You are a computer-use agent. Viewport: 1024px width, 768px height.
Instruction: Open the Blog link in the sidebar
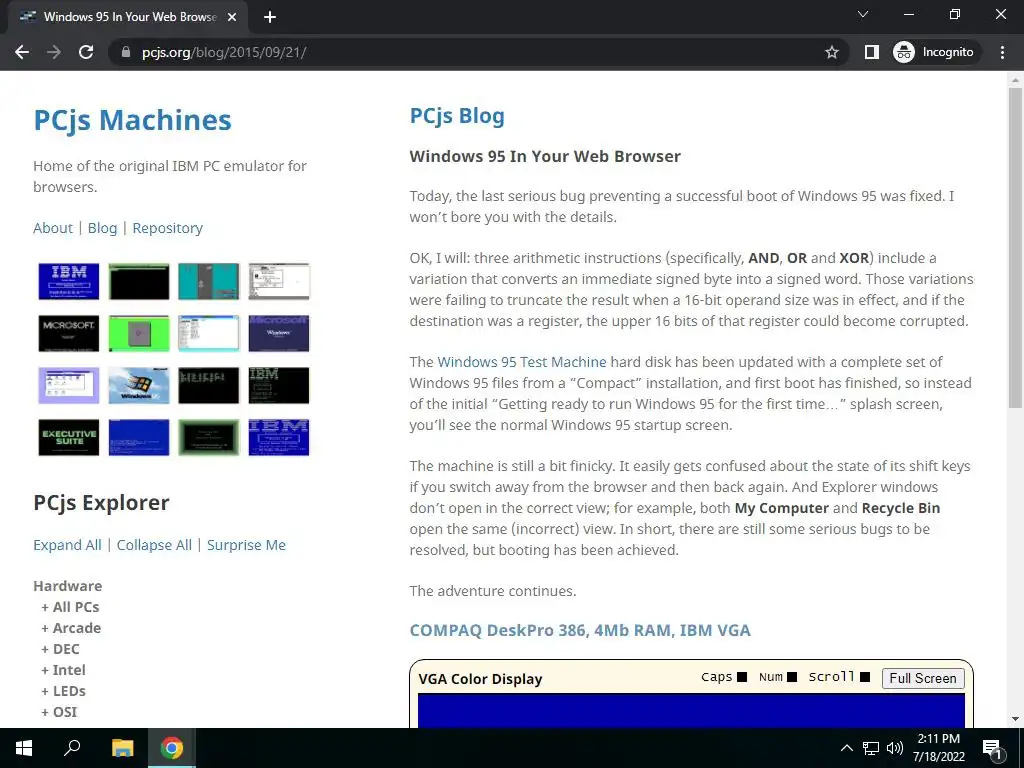(x=103, y=228)
